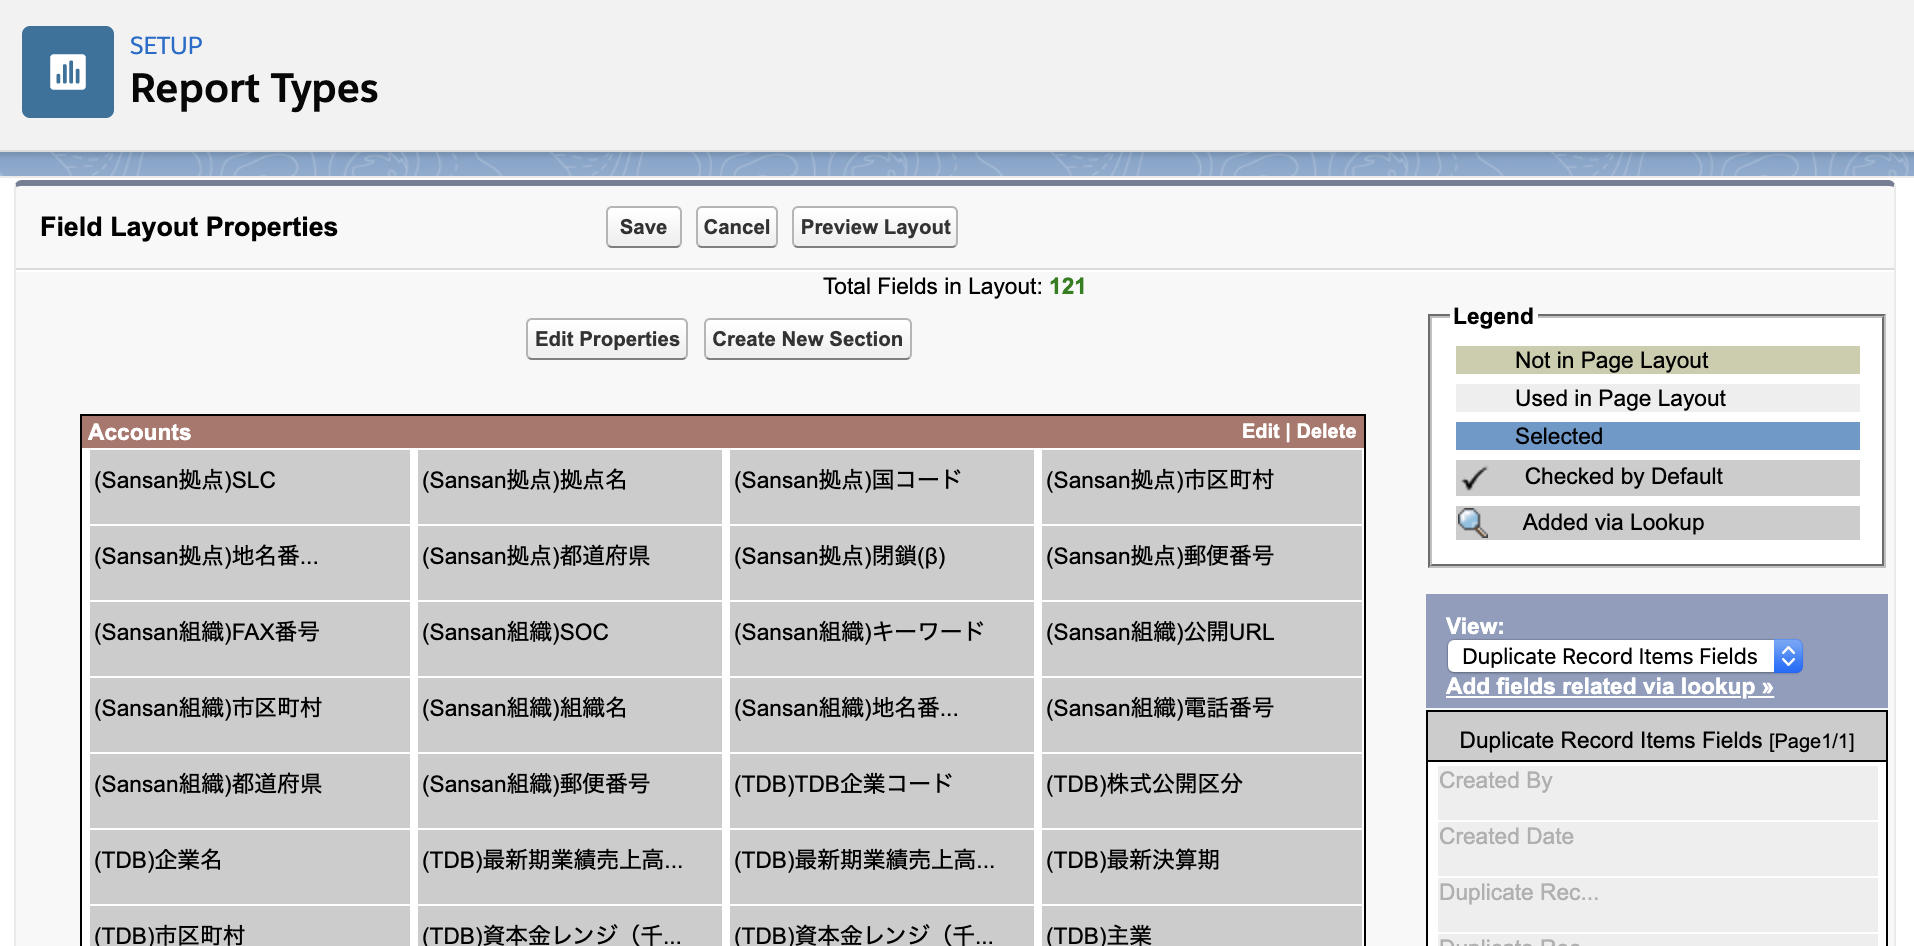The height and width of the screenshot is (946, 1914).
Task: Delete the Accounts section
Action: tap(1326, 431)
